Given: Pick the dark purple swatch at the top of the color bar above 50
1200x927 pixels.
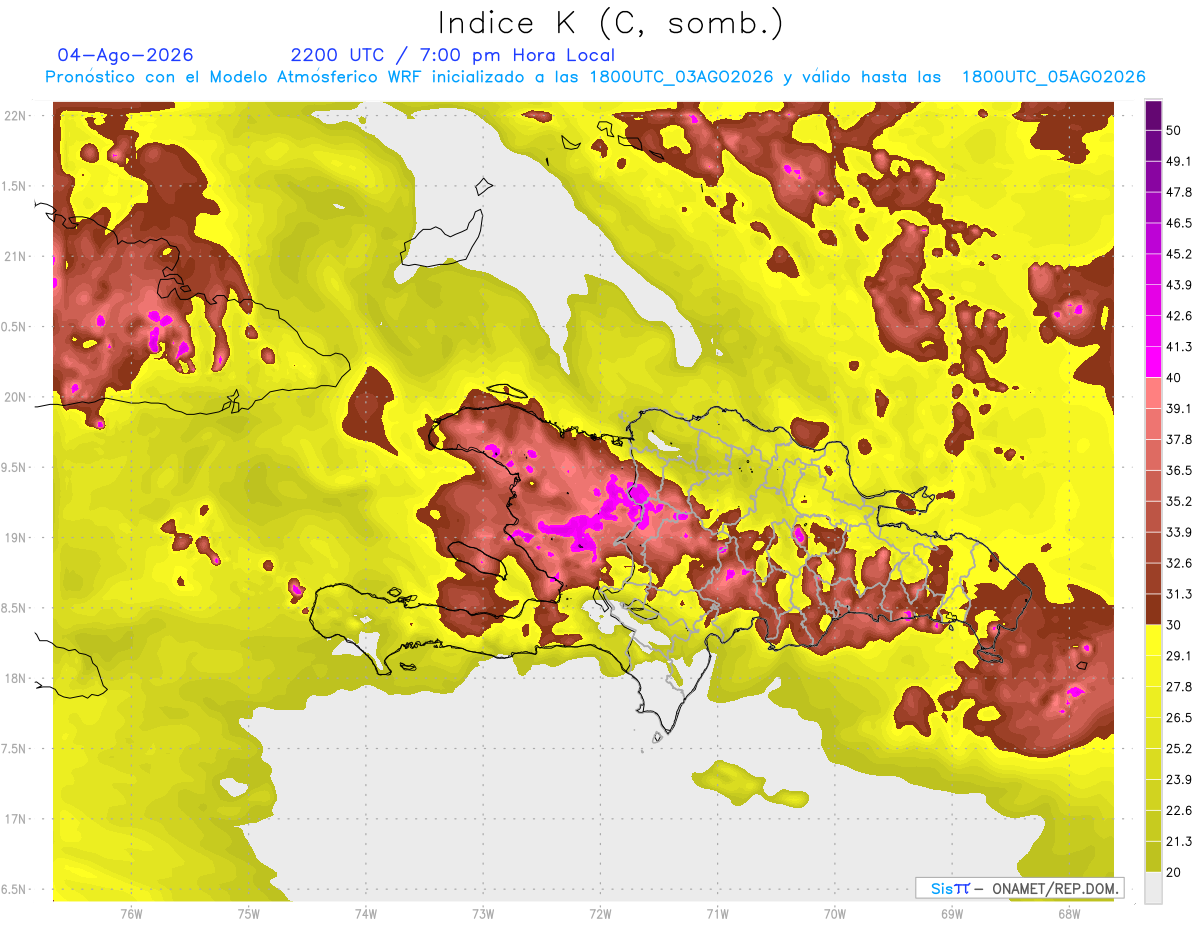Looking at the screenshot, I should [1153, 115].
